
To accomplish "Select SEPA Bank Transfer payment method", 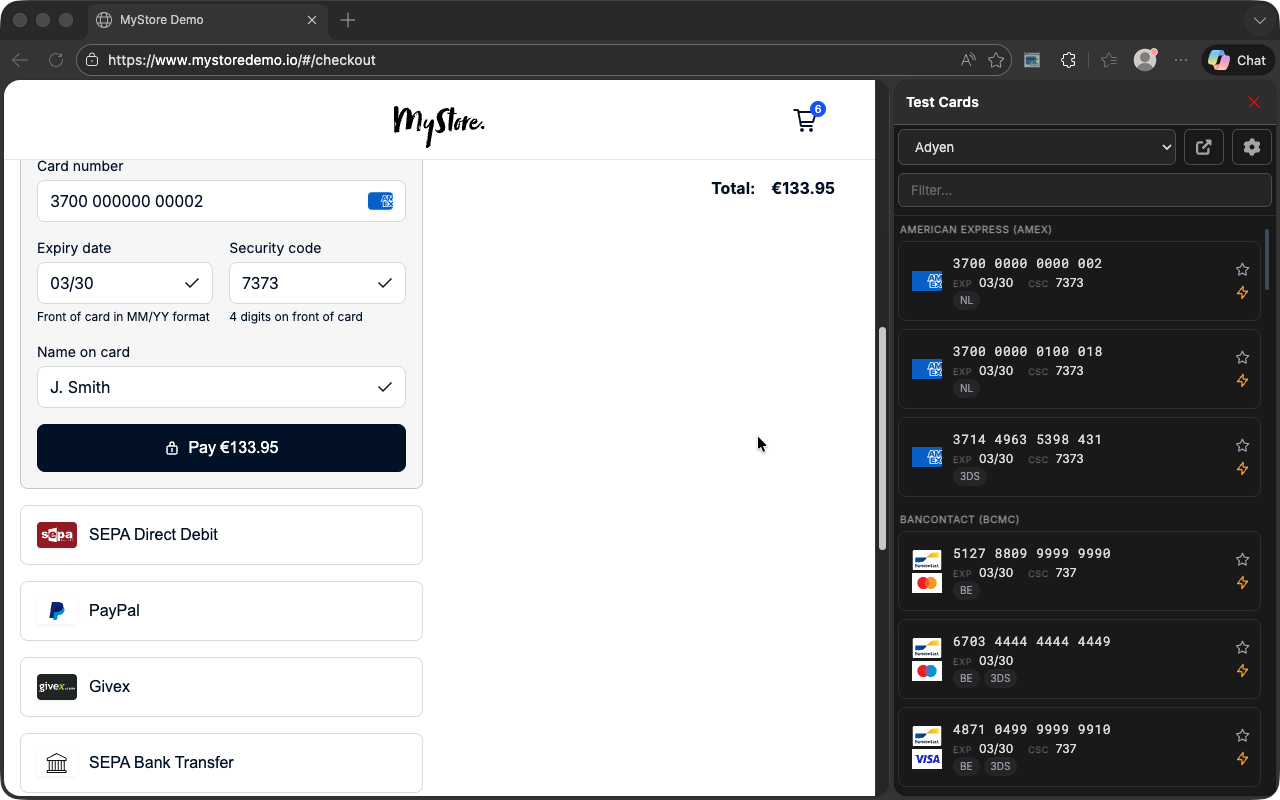I will 221,763.
